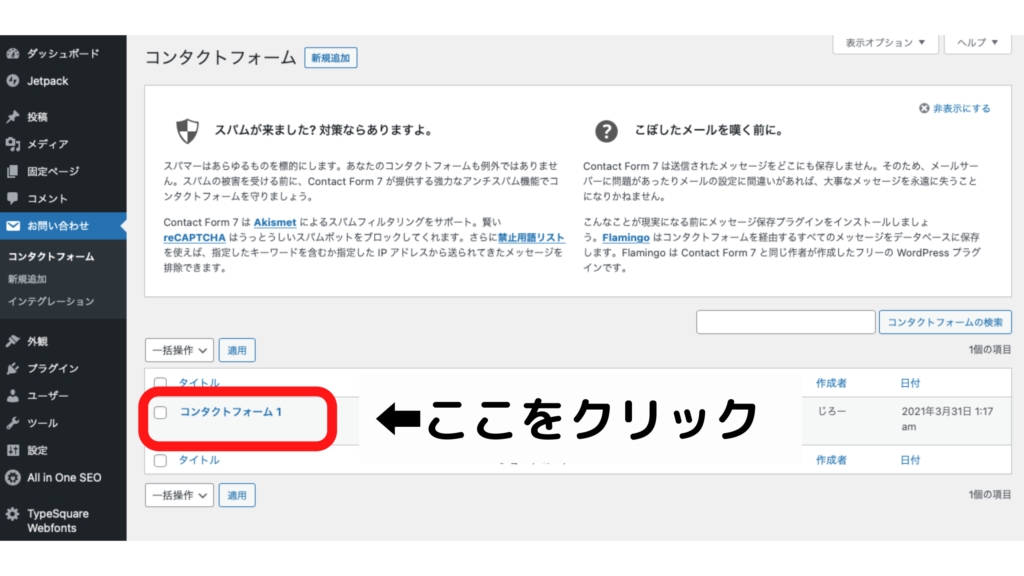Tick the select-all checkbox in the table footer
The image size is (1024, 576).
(x=161, y=460)
